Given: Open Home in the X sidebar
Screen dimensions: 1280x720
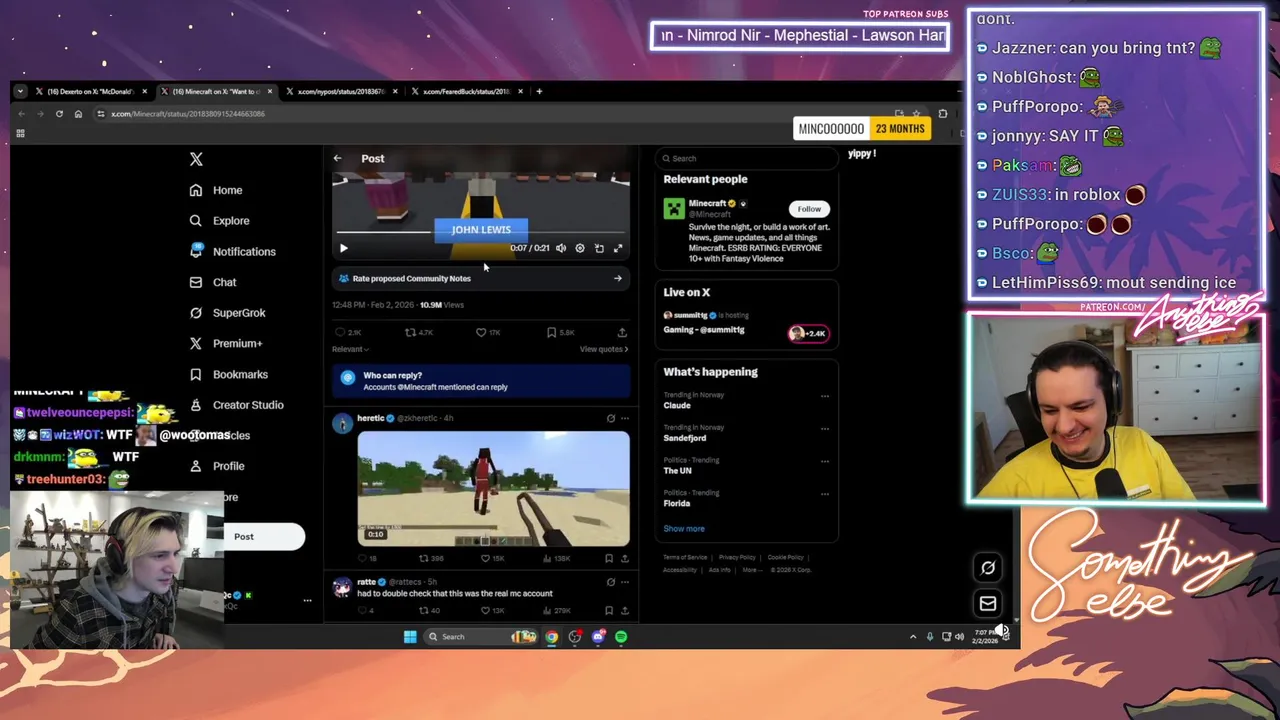Looking at the screenshot, I should (x=216, y=190).
